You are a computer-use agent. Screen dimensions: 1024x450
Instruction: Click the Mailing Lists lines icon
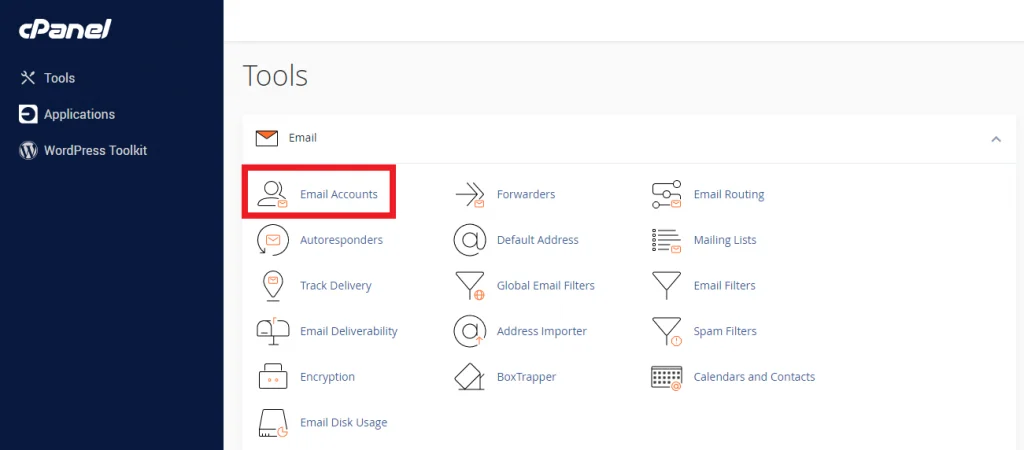click(x=667, y=240)
